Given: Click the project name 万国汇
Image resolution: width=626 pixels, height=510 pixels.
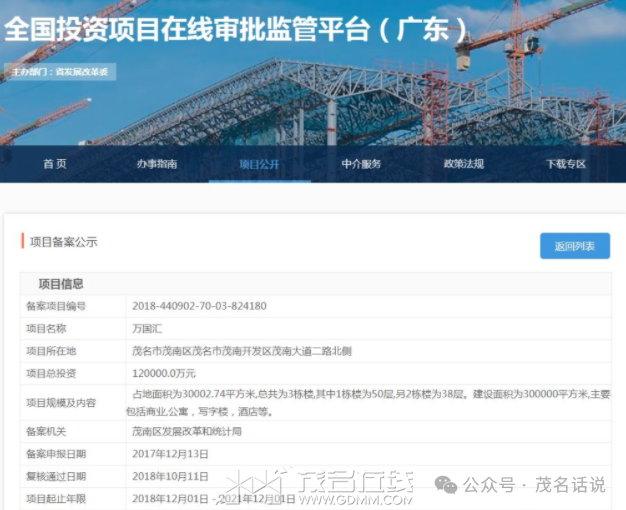Looking at the screenshot, I should [x=146, y=328].
